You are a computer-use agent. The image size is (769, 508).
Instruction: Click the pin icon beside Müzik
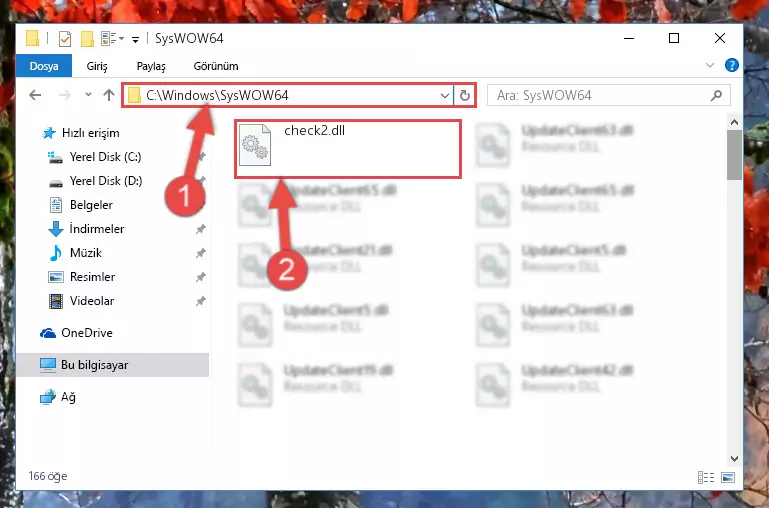[x=201, y=253]
